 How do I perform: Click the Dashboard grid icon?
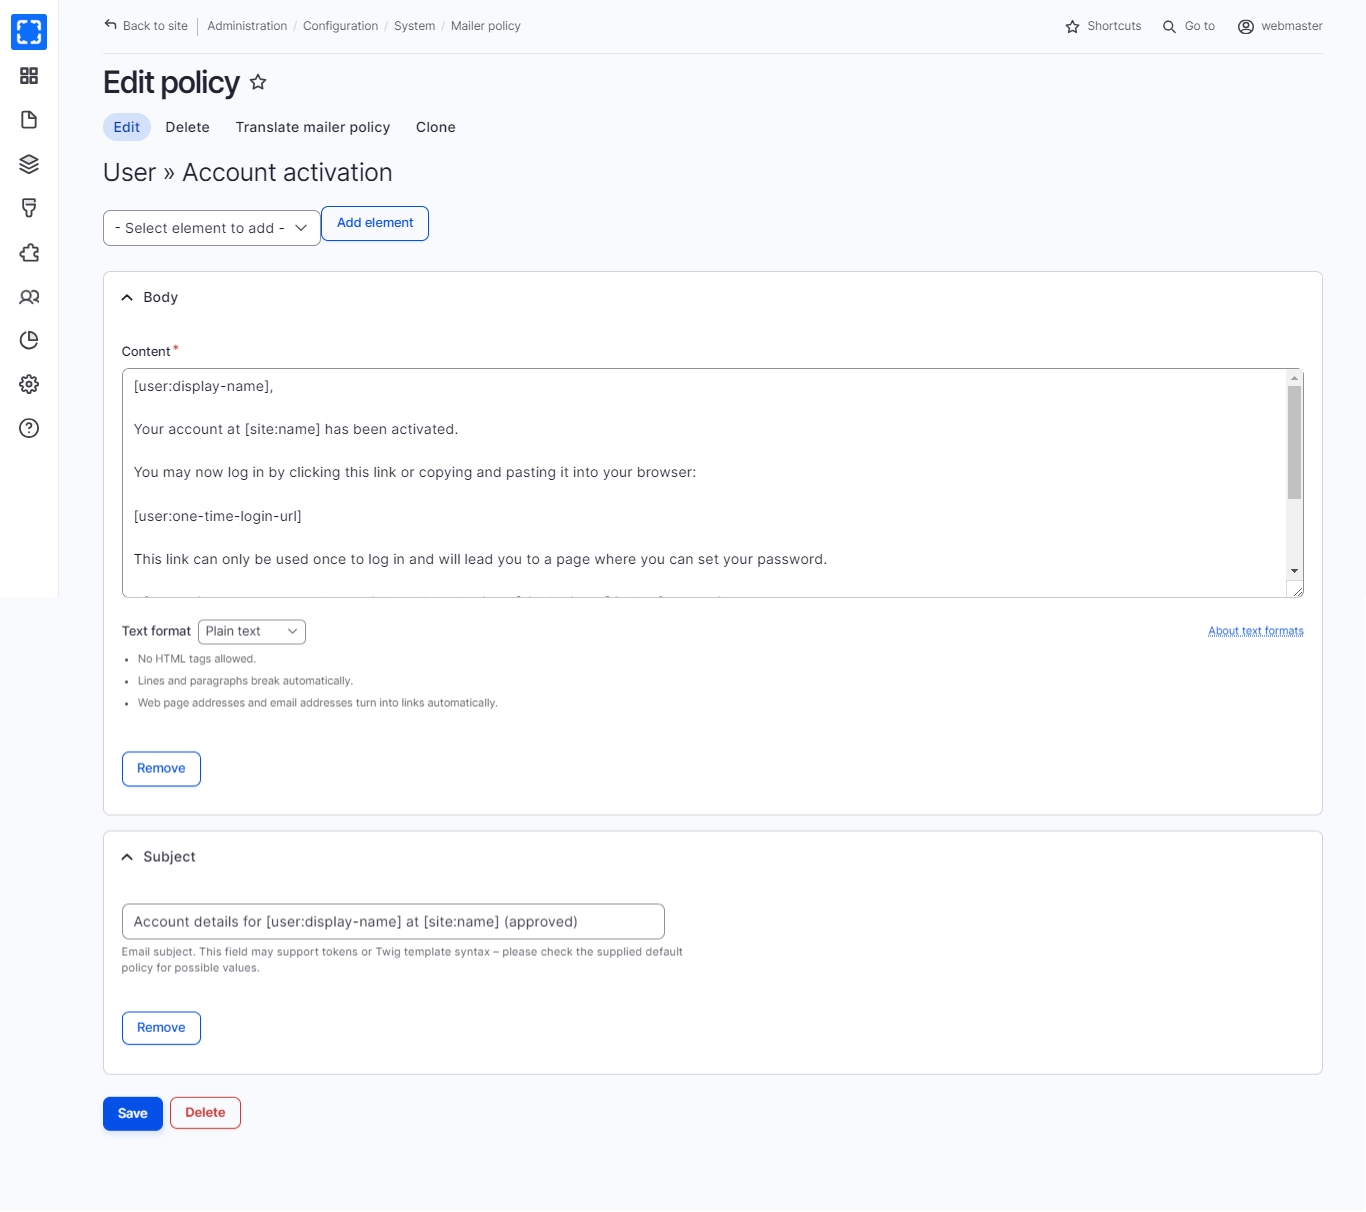point(29,76)
